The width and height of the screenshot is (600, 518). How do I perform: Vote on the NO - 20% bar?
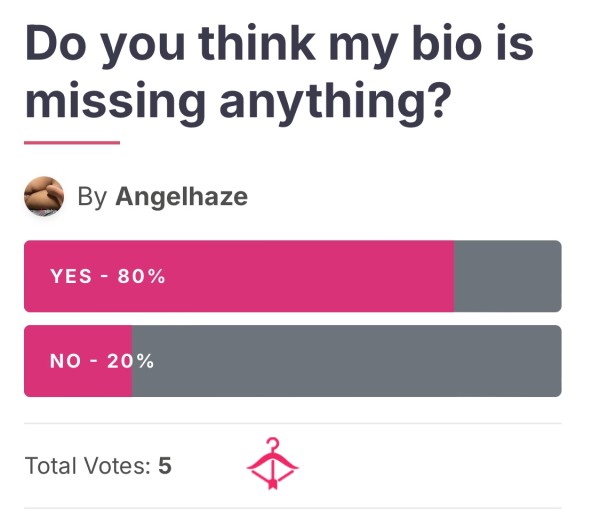click(293, 361)
